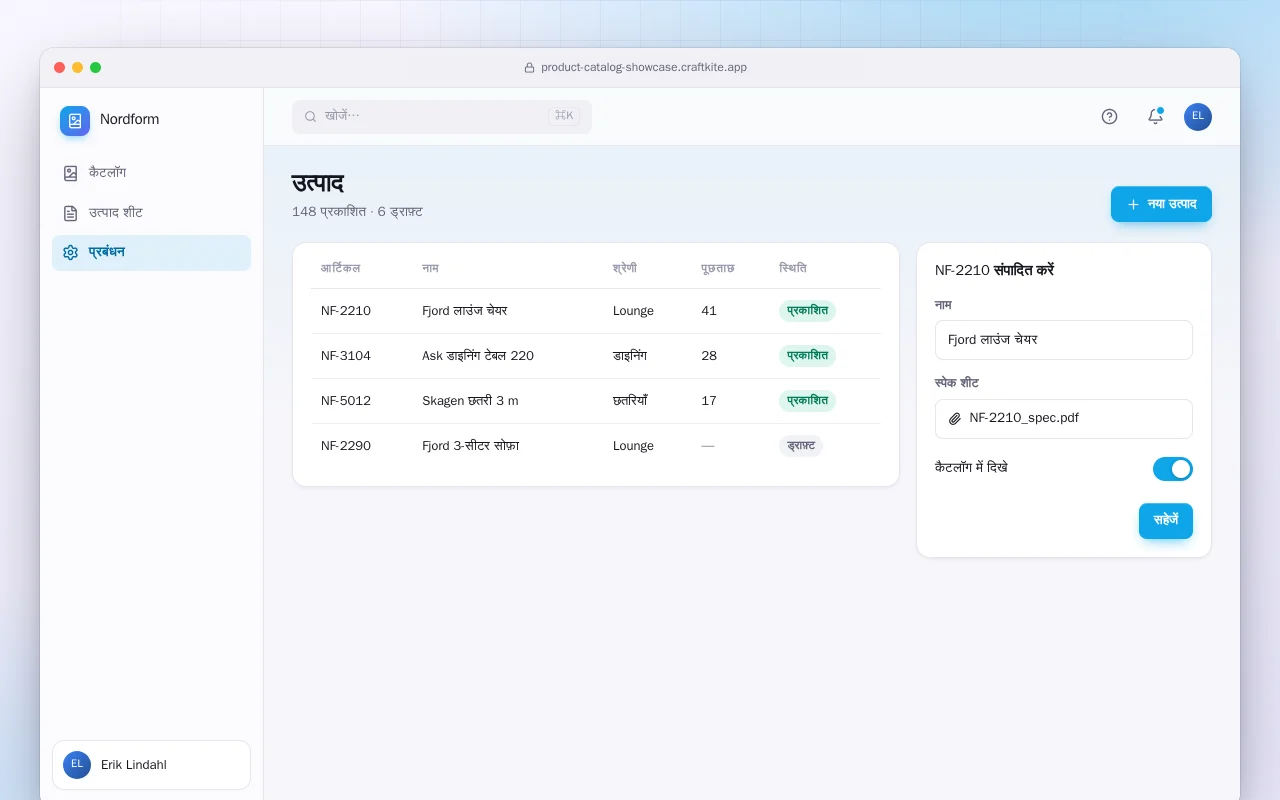The height and width of the screenshot is (800, 1280).
Task: Click the NF-2210_spec.pdf spec sheet field
Action: [1064, 419]
